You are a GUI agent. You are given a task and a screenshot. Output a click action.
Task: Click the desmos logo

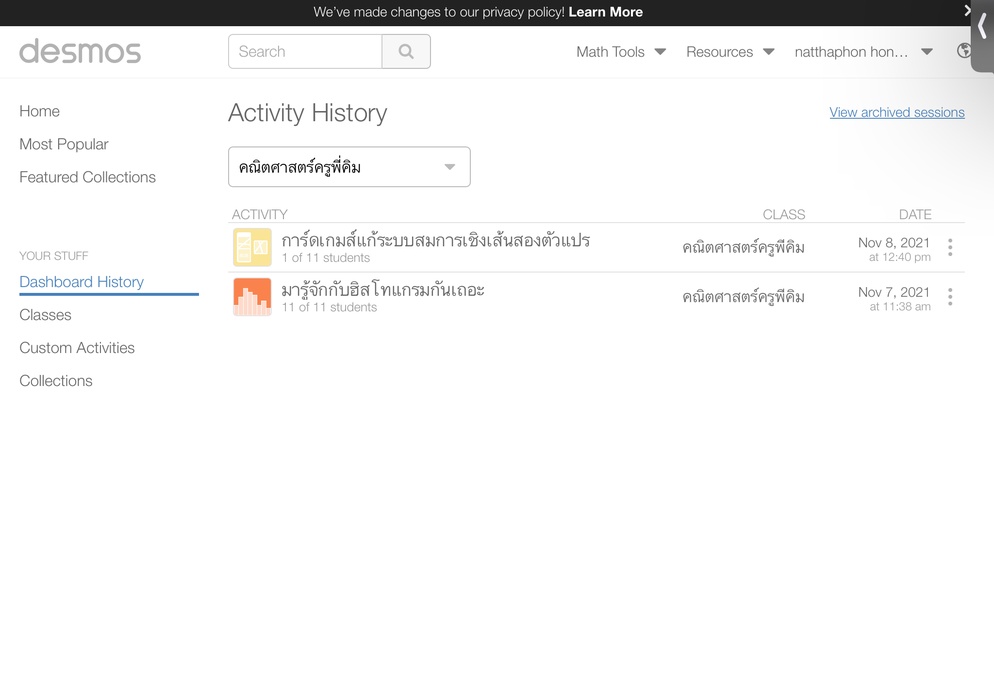(x=80, y=51)
